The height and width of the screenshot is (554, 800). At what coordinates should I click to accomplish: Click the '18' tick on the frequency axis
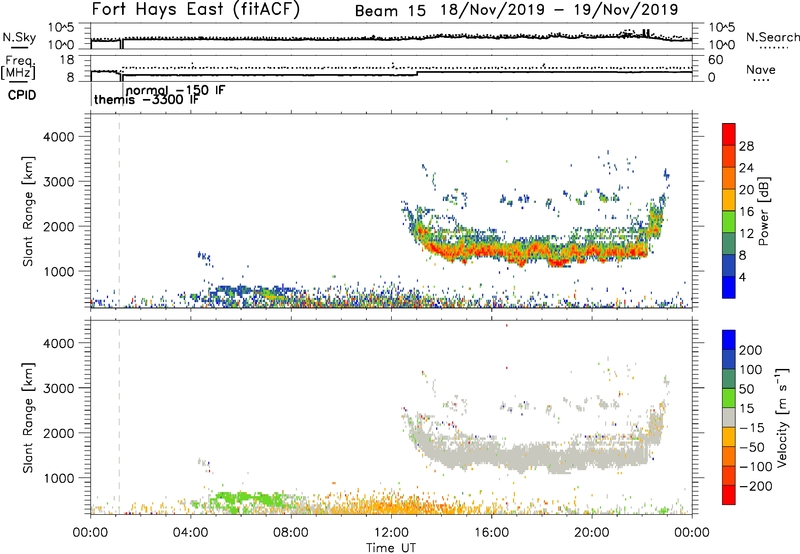click(x=67, y=60)
